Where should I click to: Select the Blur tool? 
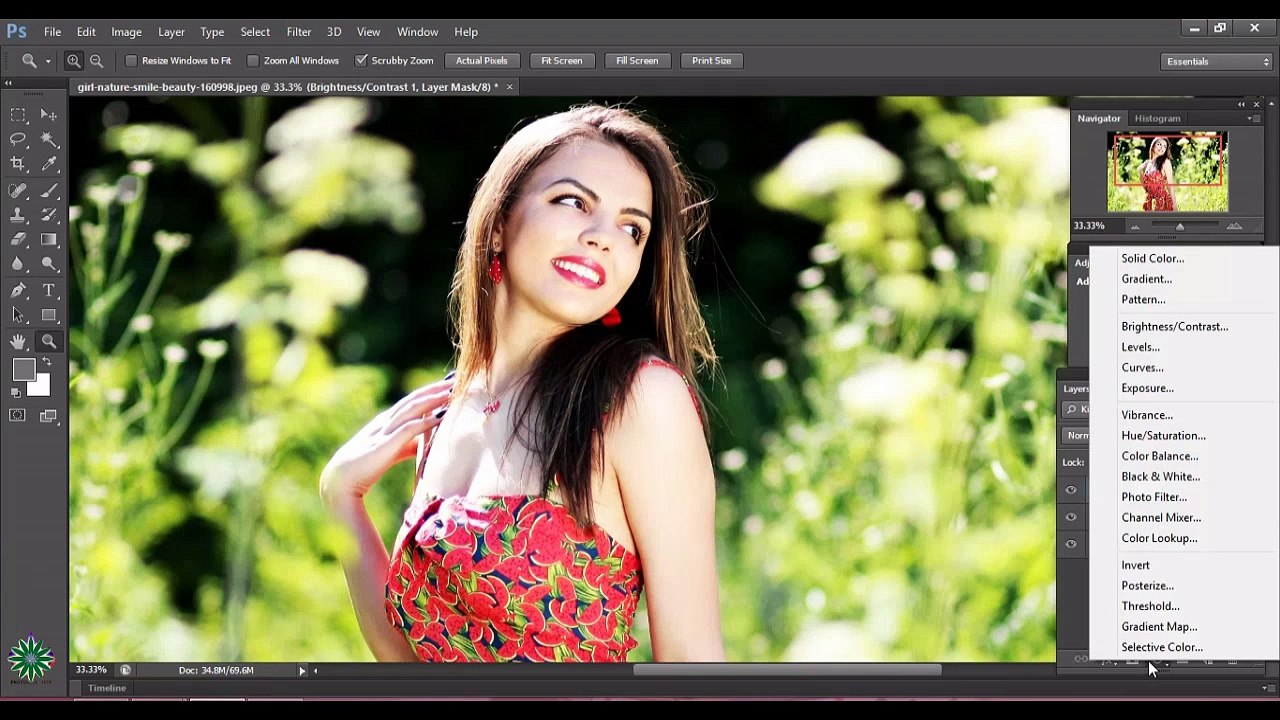18,264
